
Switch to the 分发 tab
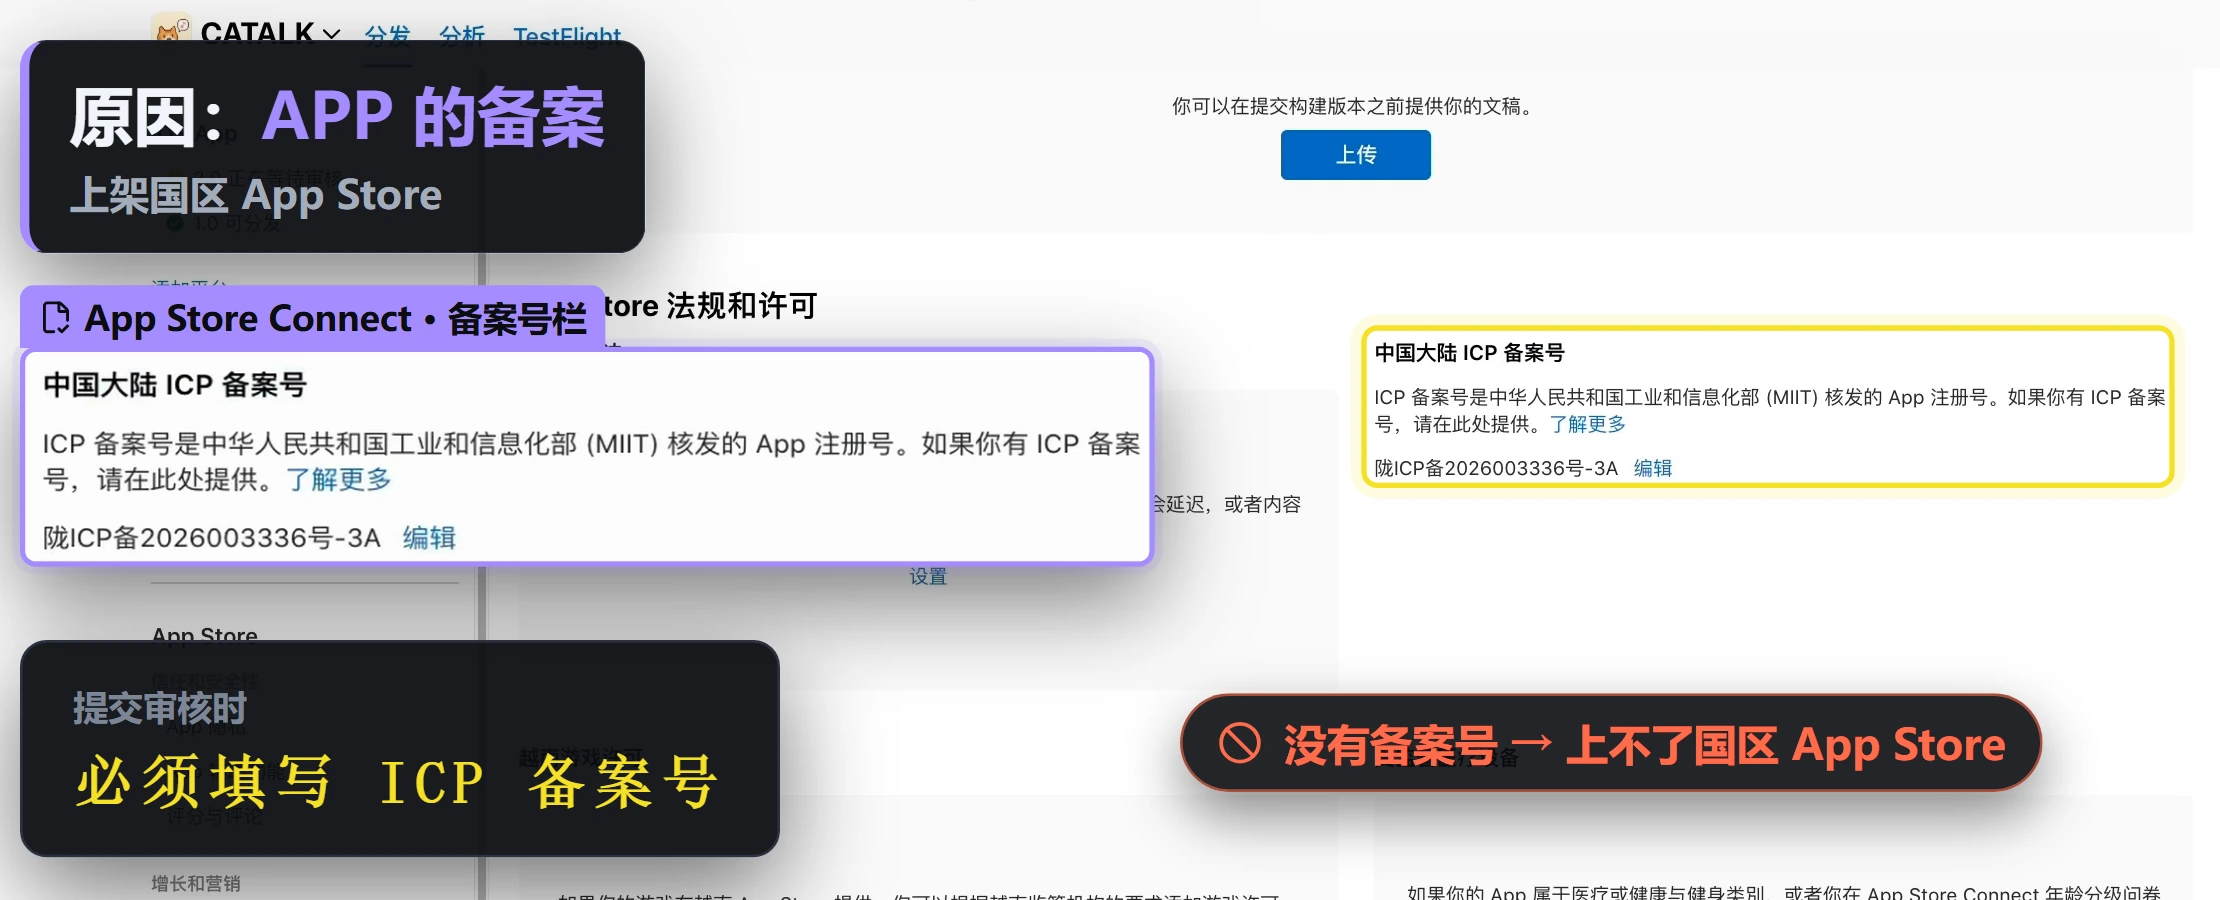click(388, 36)
